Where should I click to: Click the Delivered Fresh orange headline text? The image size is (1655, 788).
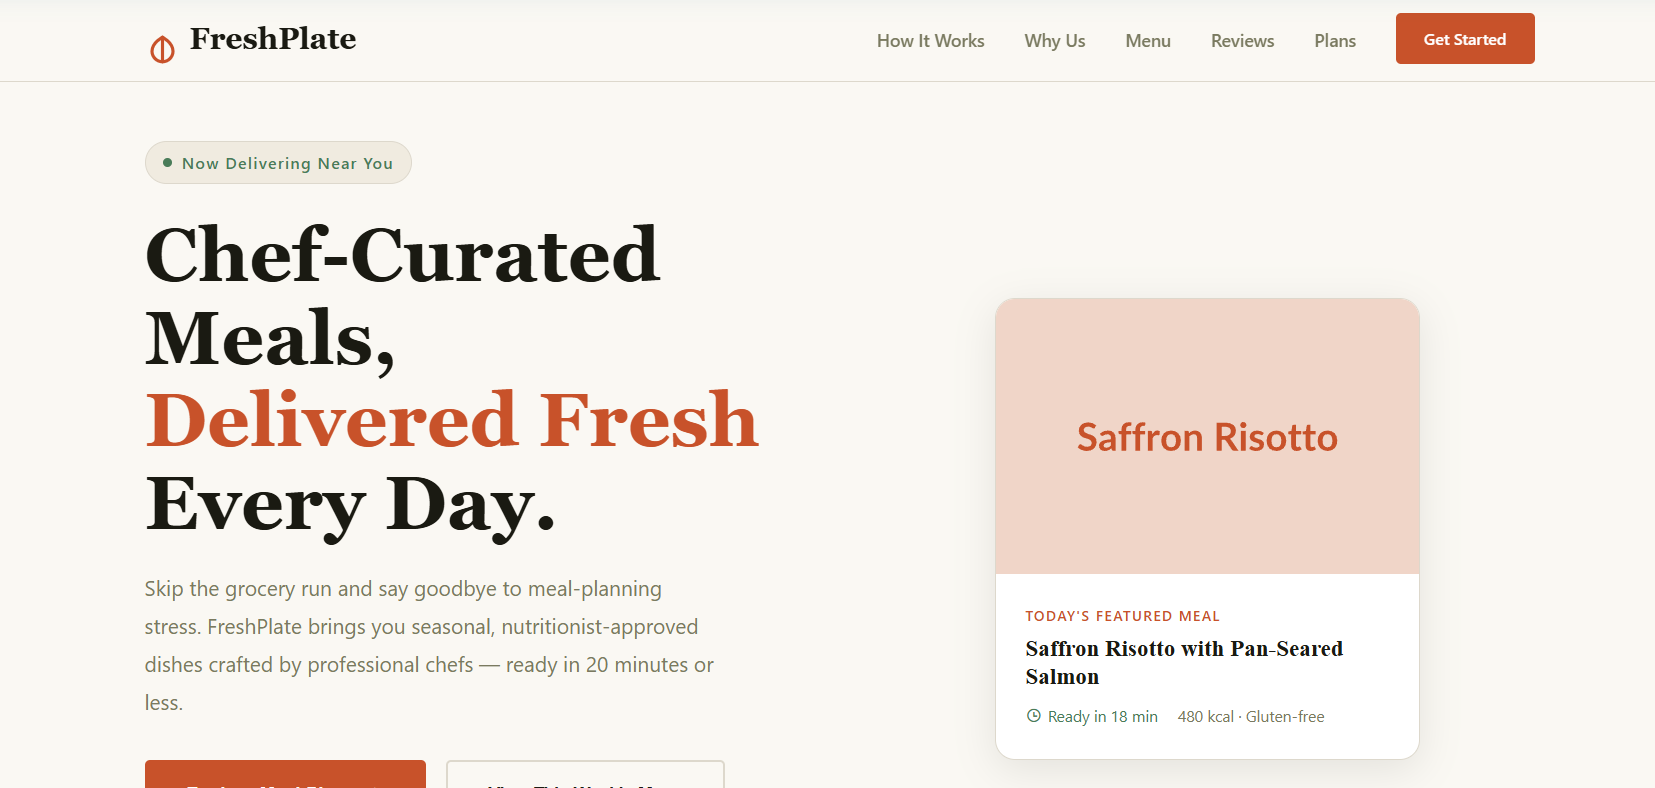pos(452,420)
